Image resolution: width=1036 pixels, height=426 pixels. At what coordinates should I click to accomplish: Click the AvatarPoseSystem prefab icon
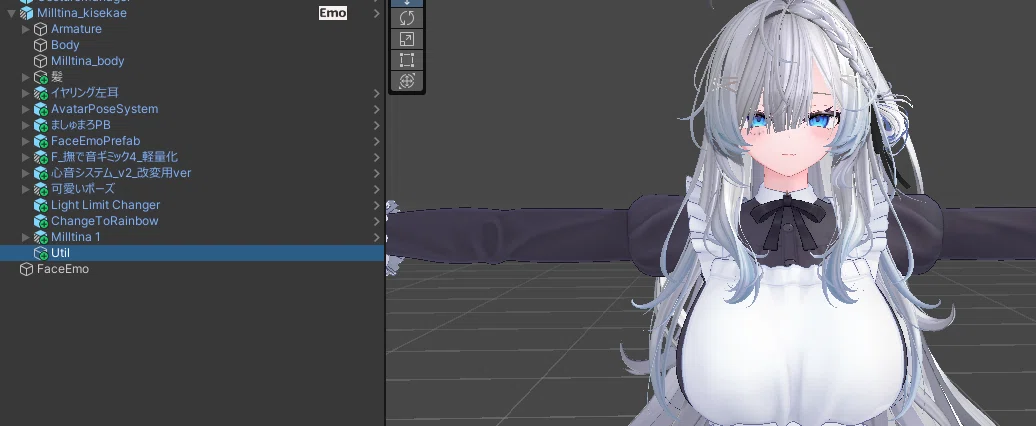[x=41, y=109]
